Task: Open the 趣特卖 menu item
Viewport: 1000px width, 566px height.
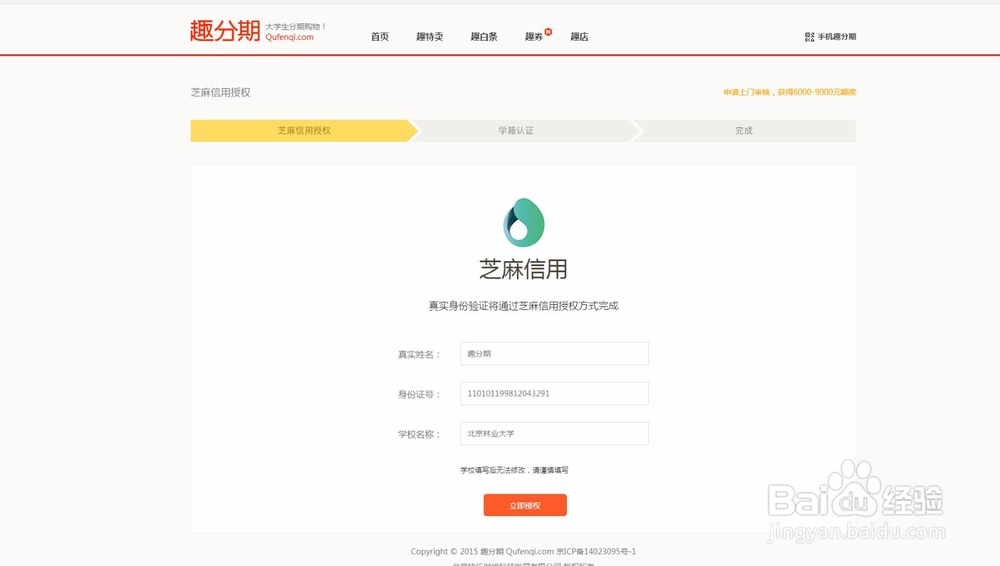Action: (x=429, y=37)
